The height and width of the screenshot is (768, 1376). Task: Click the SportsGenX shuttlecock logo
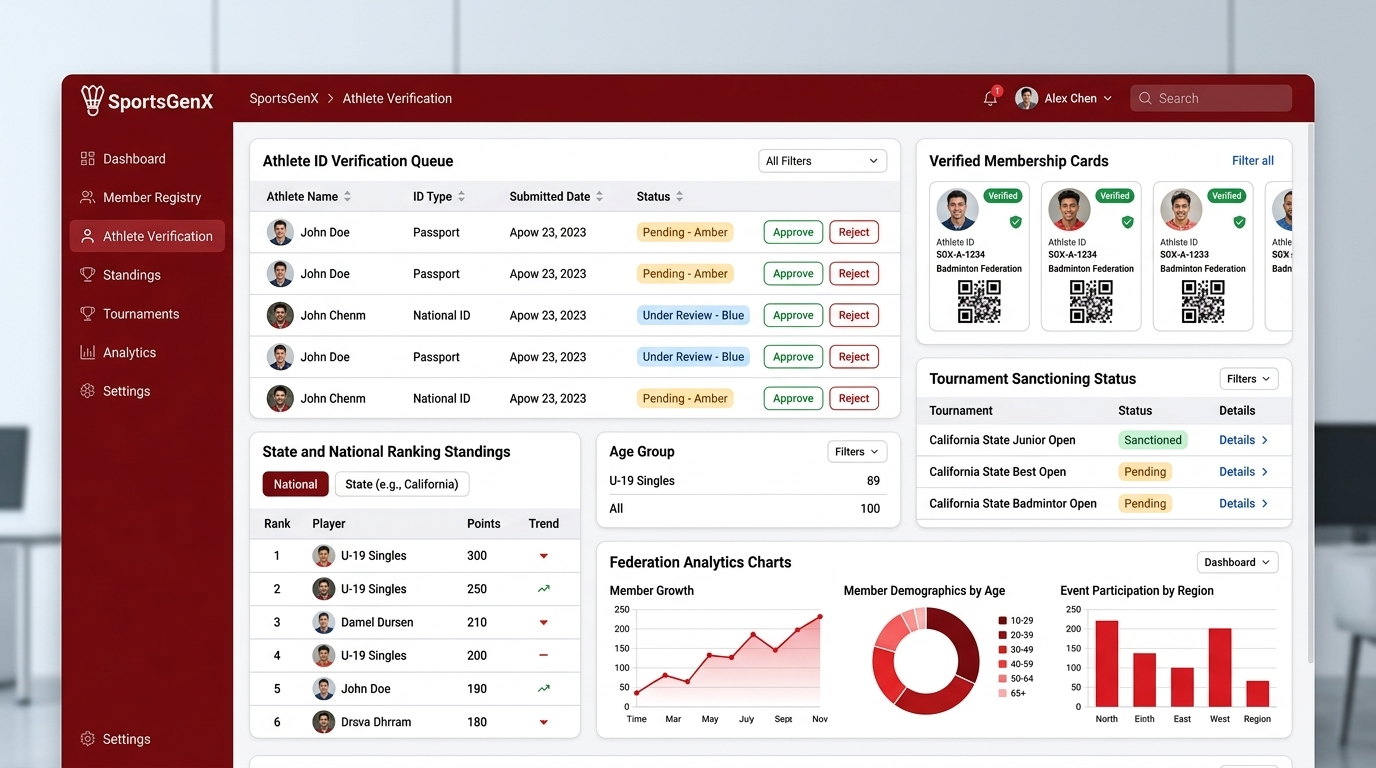(x=92, y=100)
